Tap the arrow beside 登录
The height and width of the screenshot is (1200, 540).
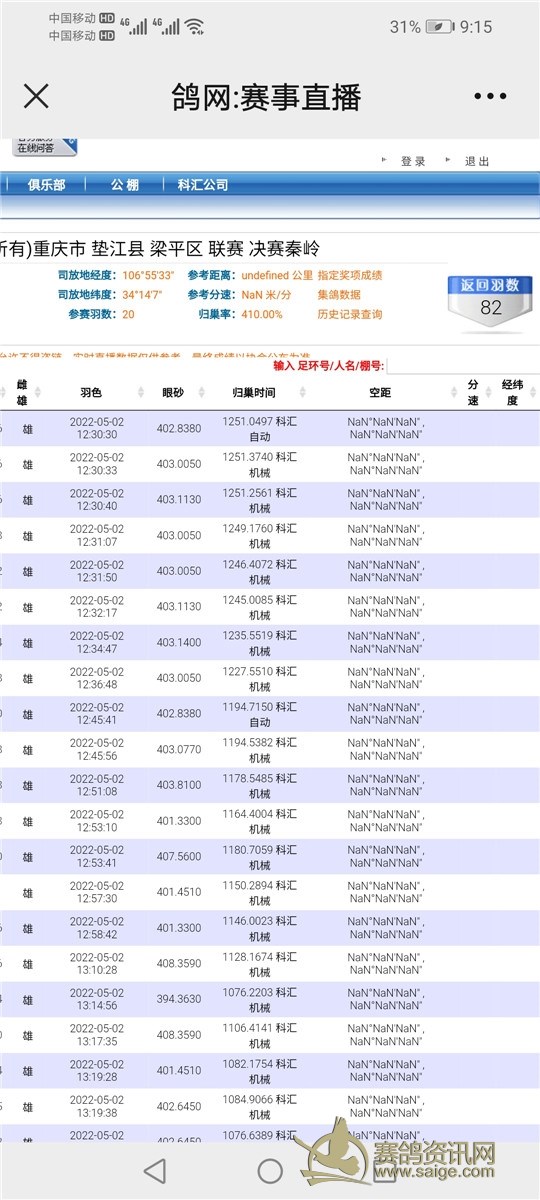tap(384, 160)
